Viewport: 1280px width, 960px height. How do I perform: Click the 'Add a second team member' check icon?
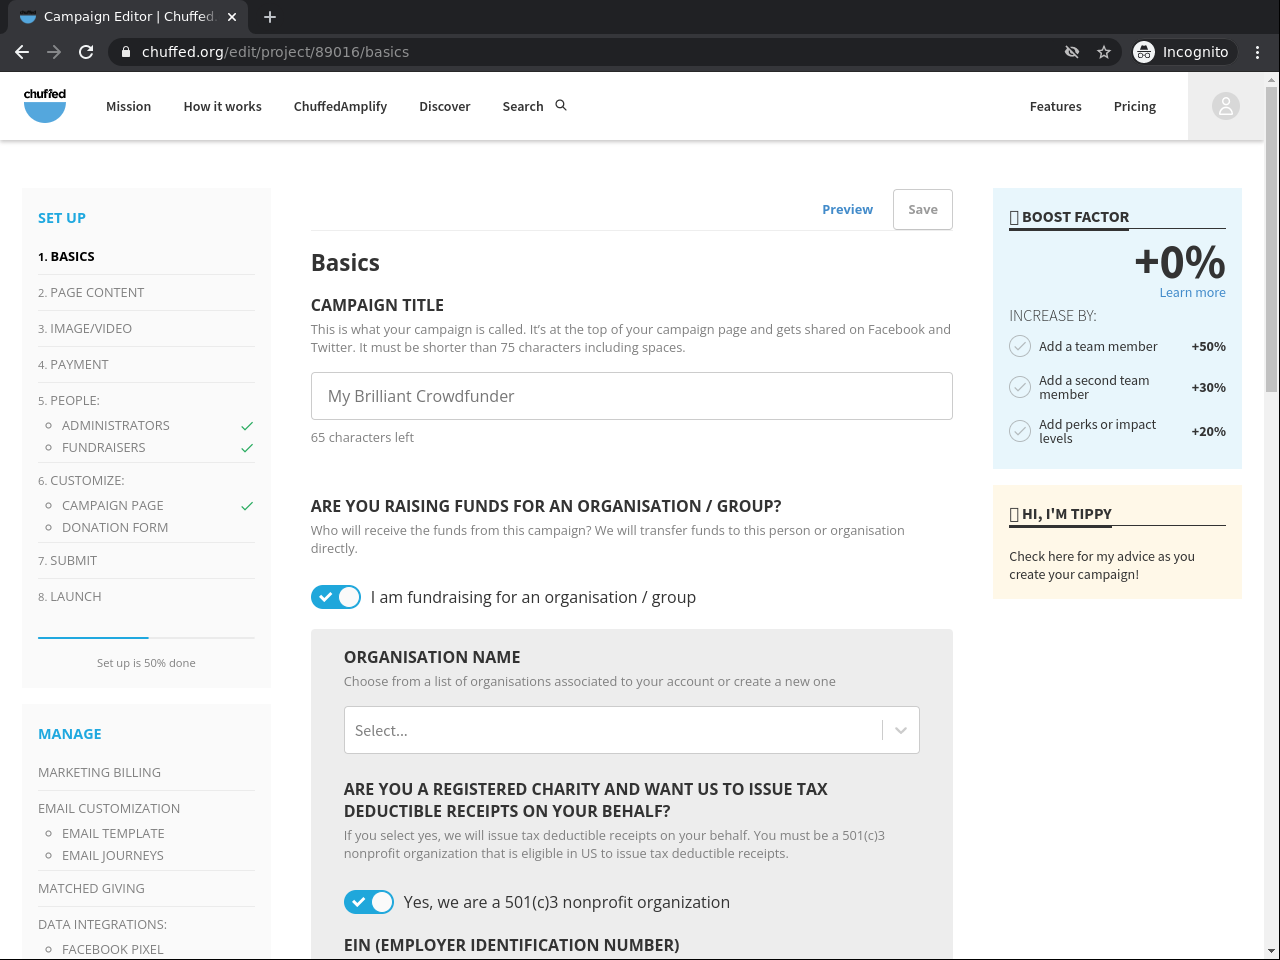1020,387
